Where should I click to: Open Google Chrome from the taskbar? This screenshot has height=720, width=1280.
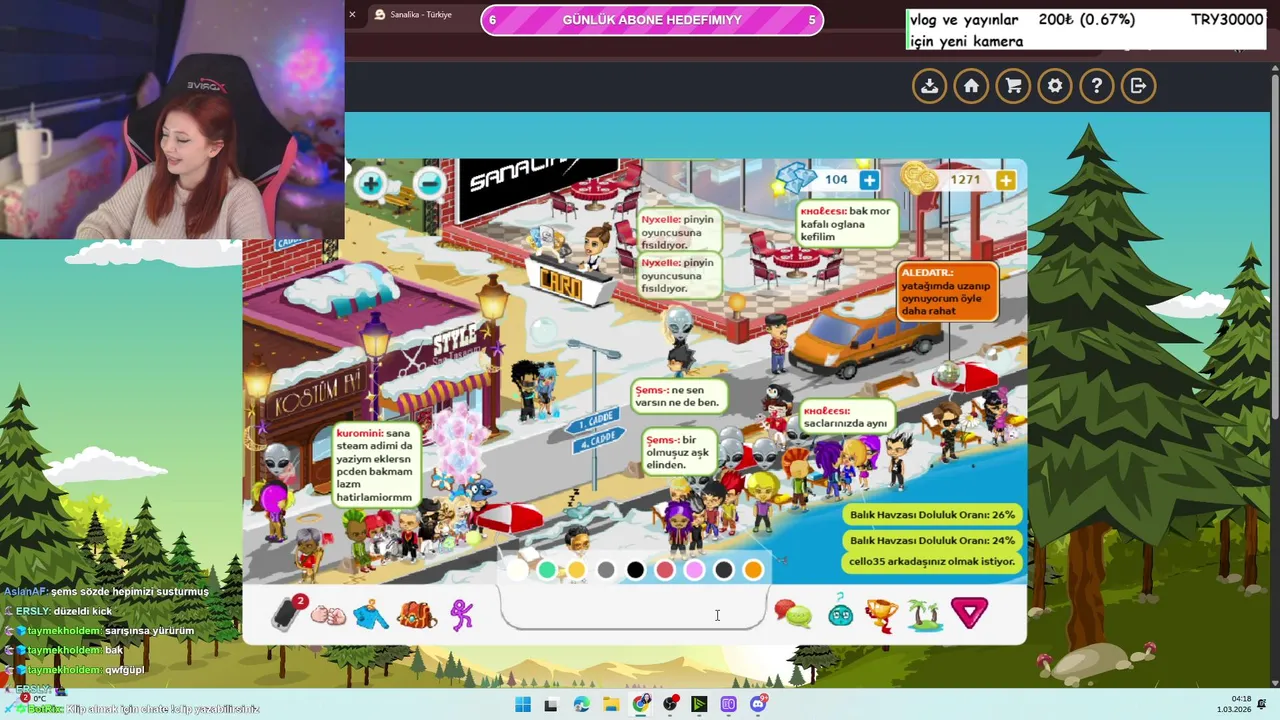coord(641,705)
